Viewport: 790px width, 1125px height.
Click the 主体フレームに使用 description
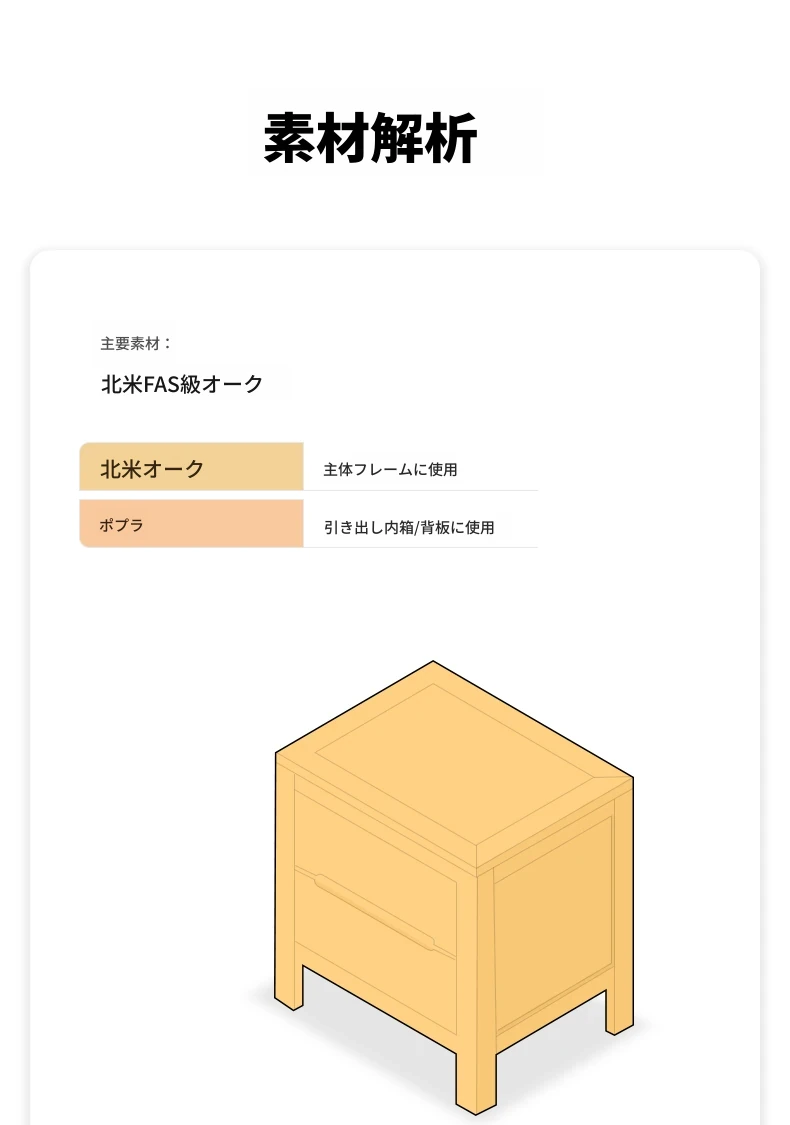pyautogui.click(x=390, y=469)
